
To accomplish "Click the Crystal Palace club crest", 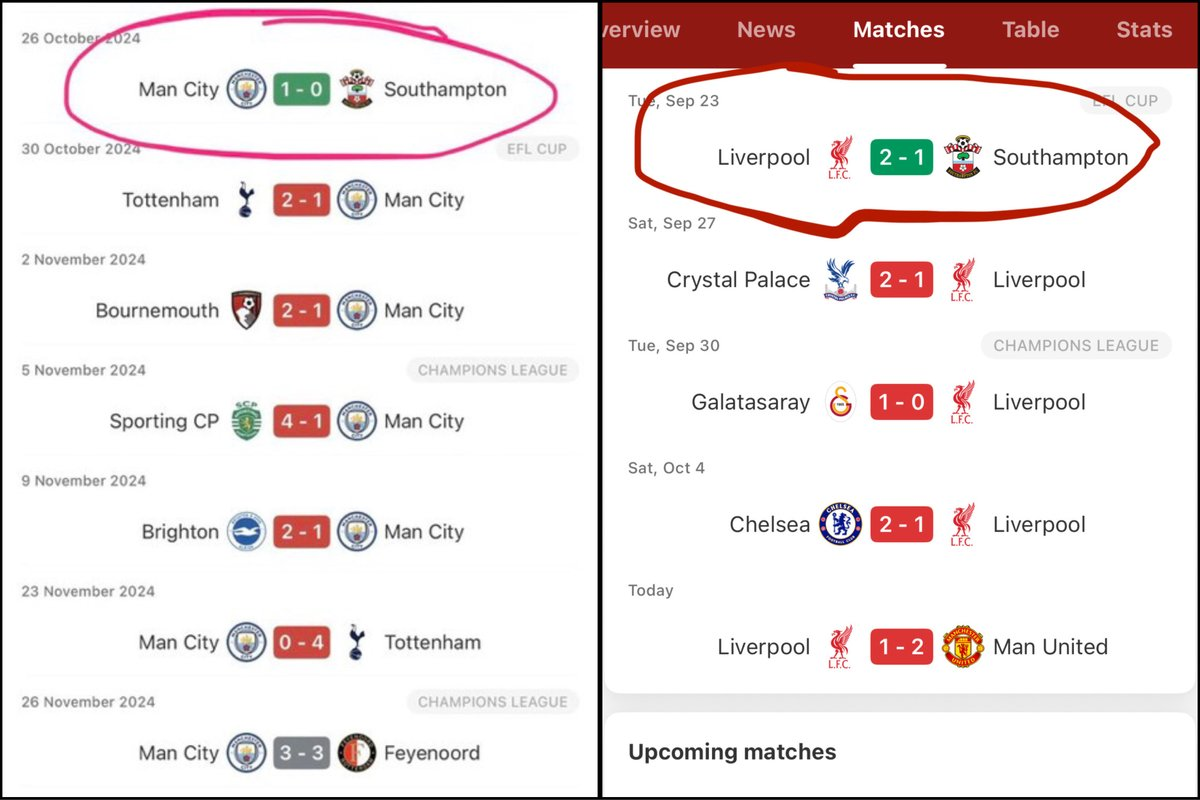I will click(840, 280).
